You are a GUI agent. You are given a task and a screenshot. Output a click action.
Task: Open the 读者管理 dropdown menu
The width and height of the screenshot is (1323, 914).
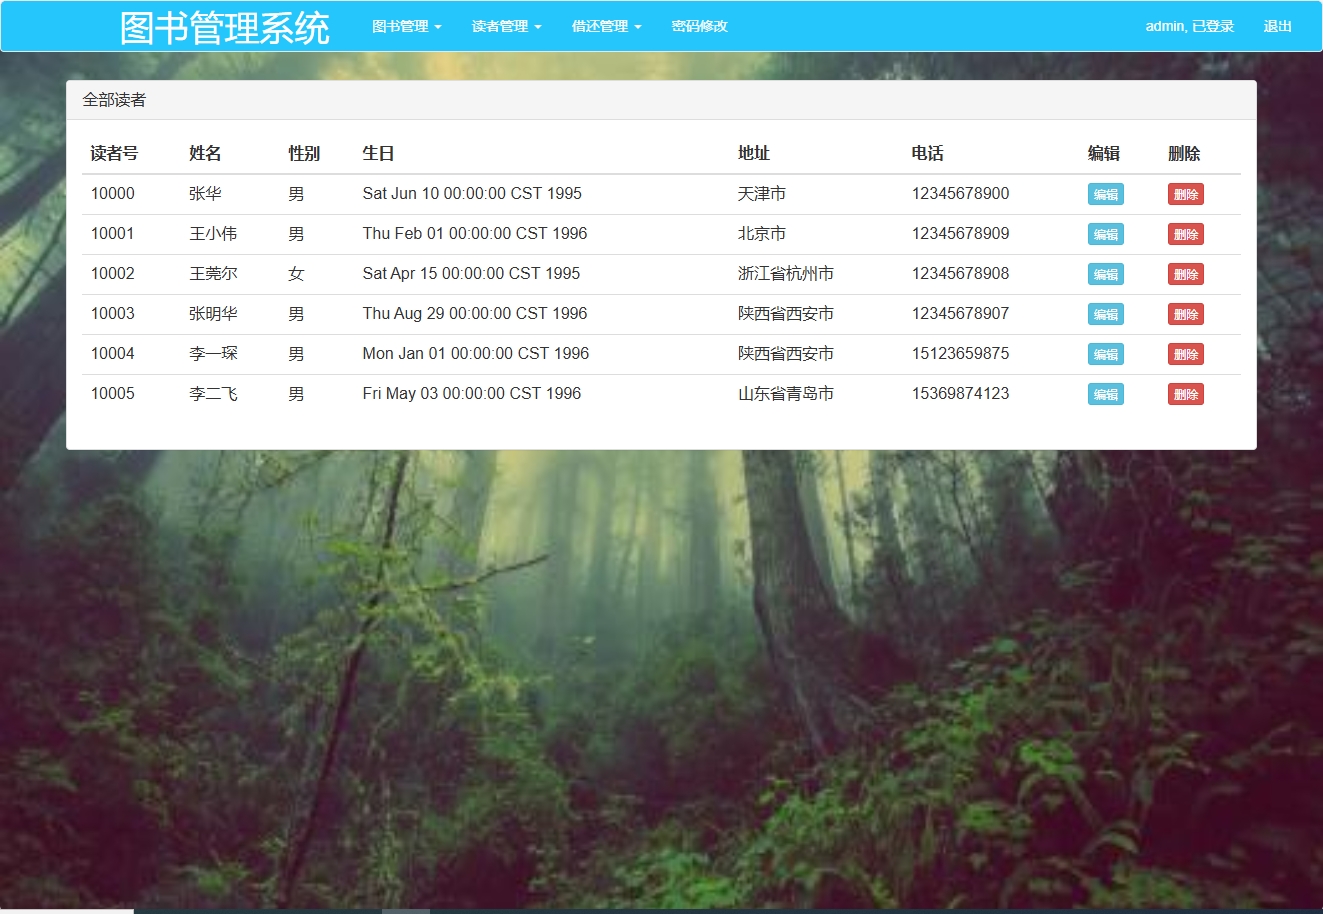pos(505,26)
